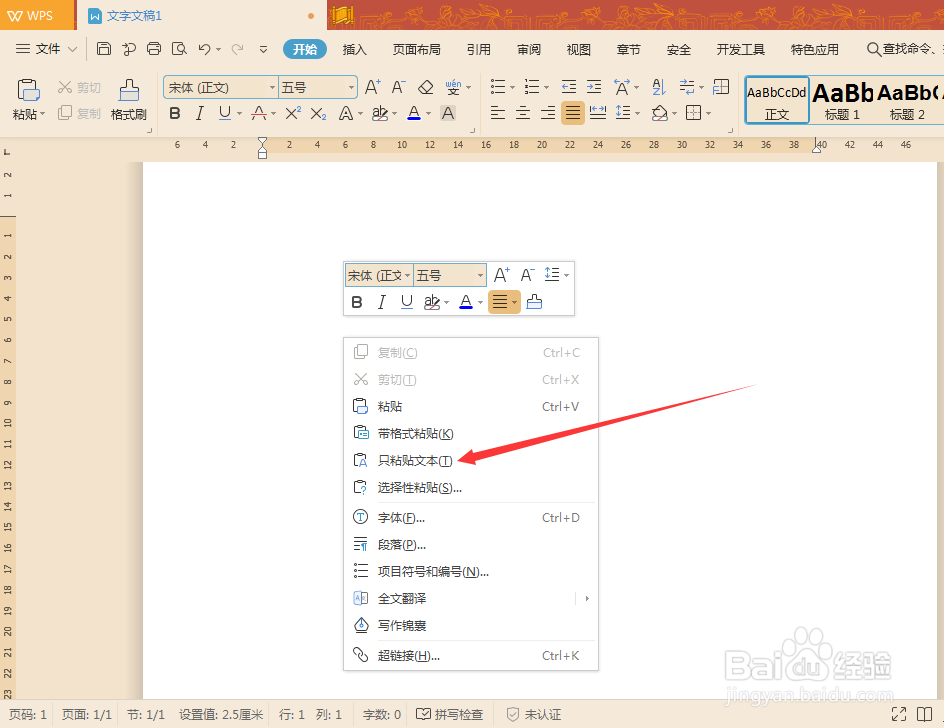The height and width of the screenshot is (728, 944).
Task: Toggle italic formatting in the ribbon
Action: (x=198, y=112)
